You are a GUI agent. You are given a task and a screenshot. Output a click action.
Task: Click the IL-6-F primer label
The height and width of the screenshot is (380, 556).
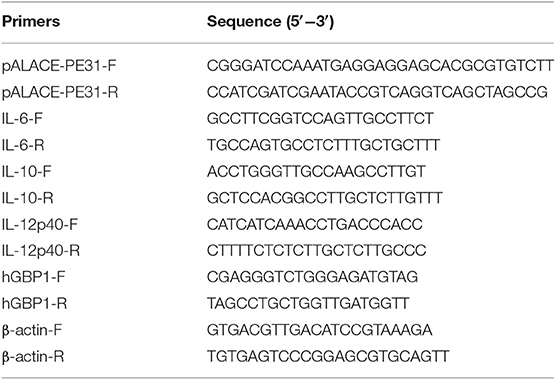coord(22,118)
